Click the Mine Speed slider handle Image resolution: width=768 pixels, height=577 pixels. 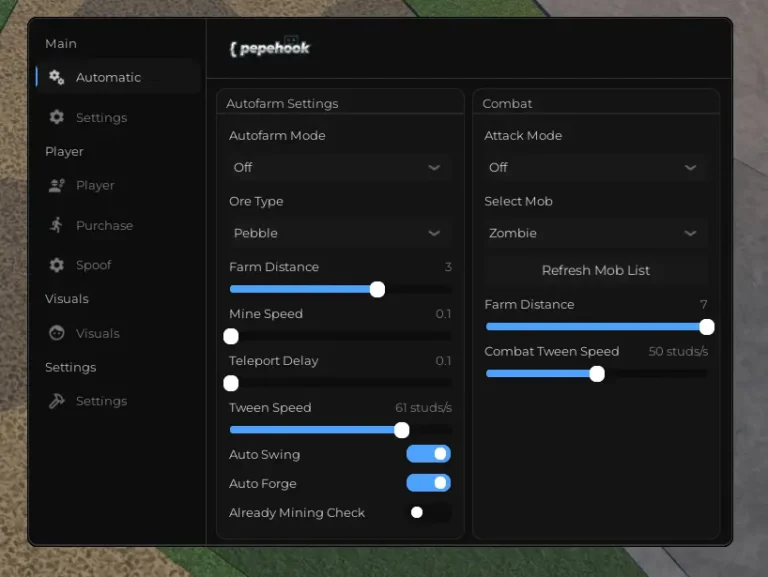[231, 336]
